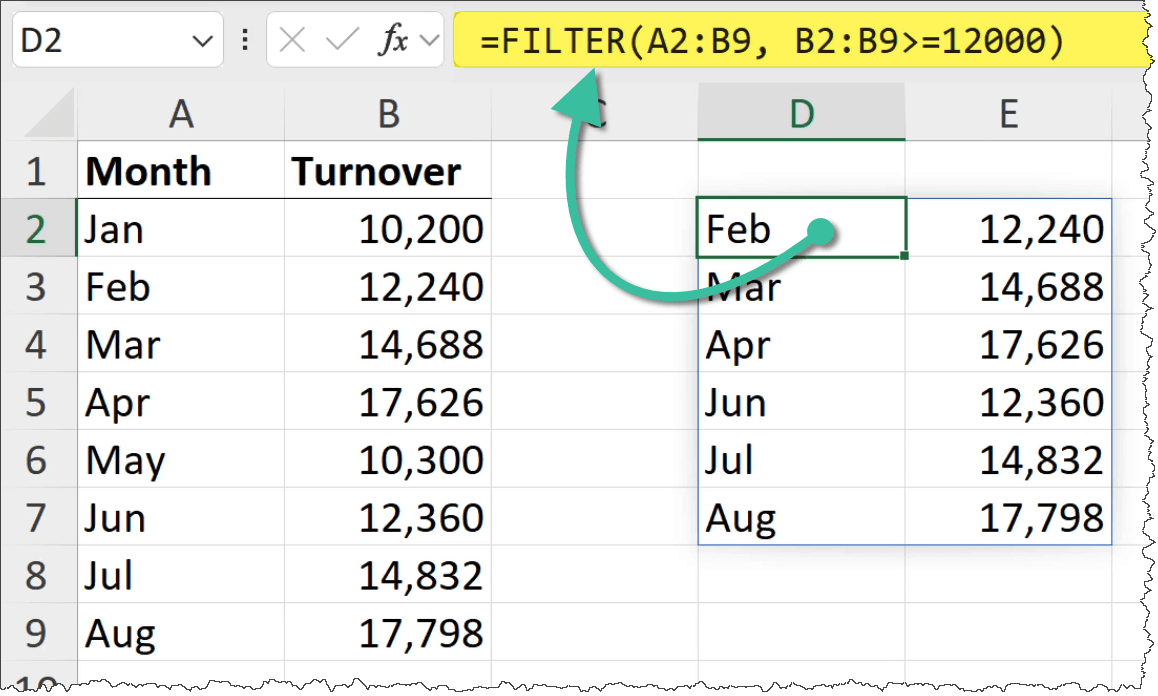Select column B header
Viewport: 1158px width, 696px height.
coord(388,114)
